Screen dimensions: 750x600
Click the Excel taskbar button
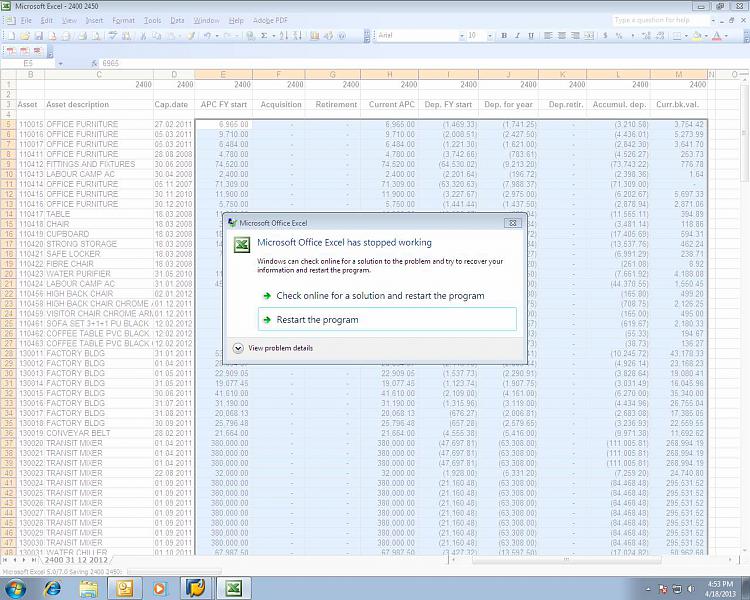233,588
